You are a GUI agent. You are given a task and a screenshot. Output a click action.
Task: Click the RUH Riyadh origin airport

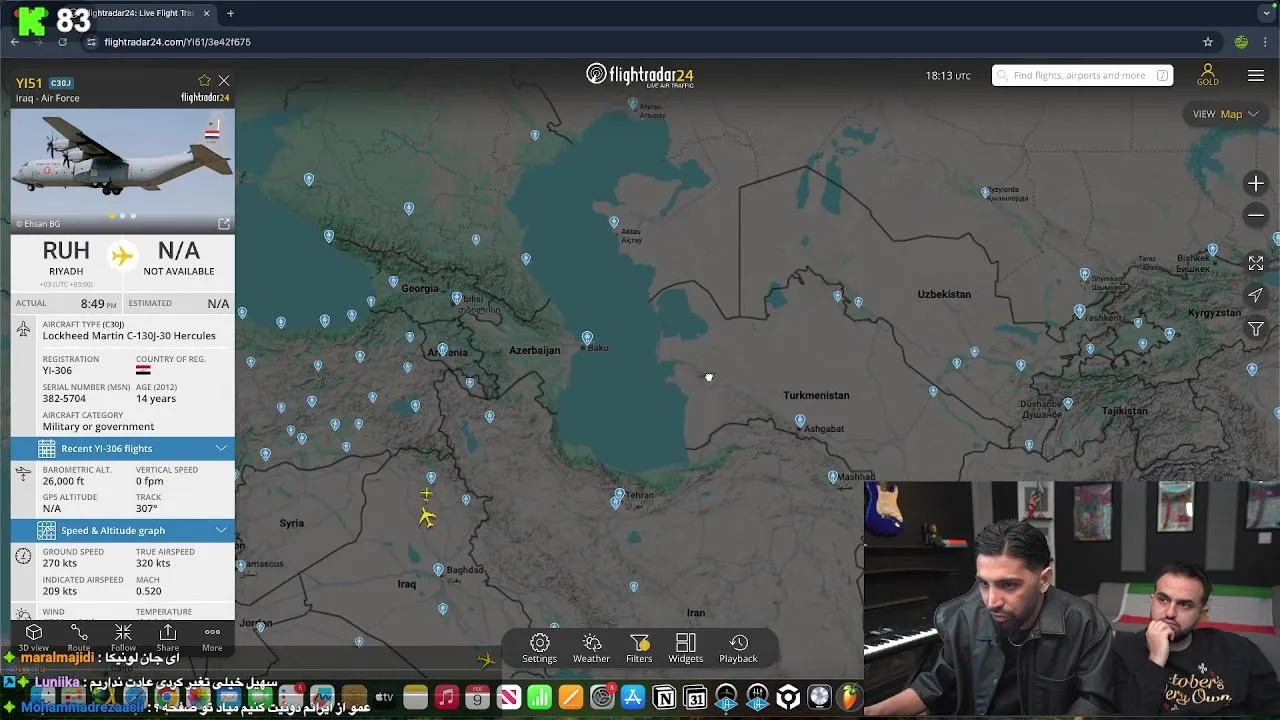(66, 258)
